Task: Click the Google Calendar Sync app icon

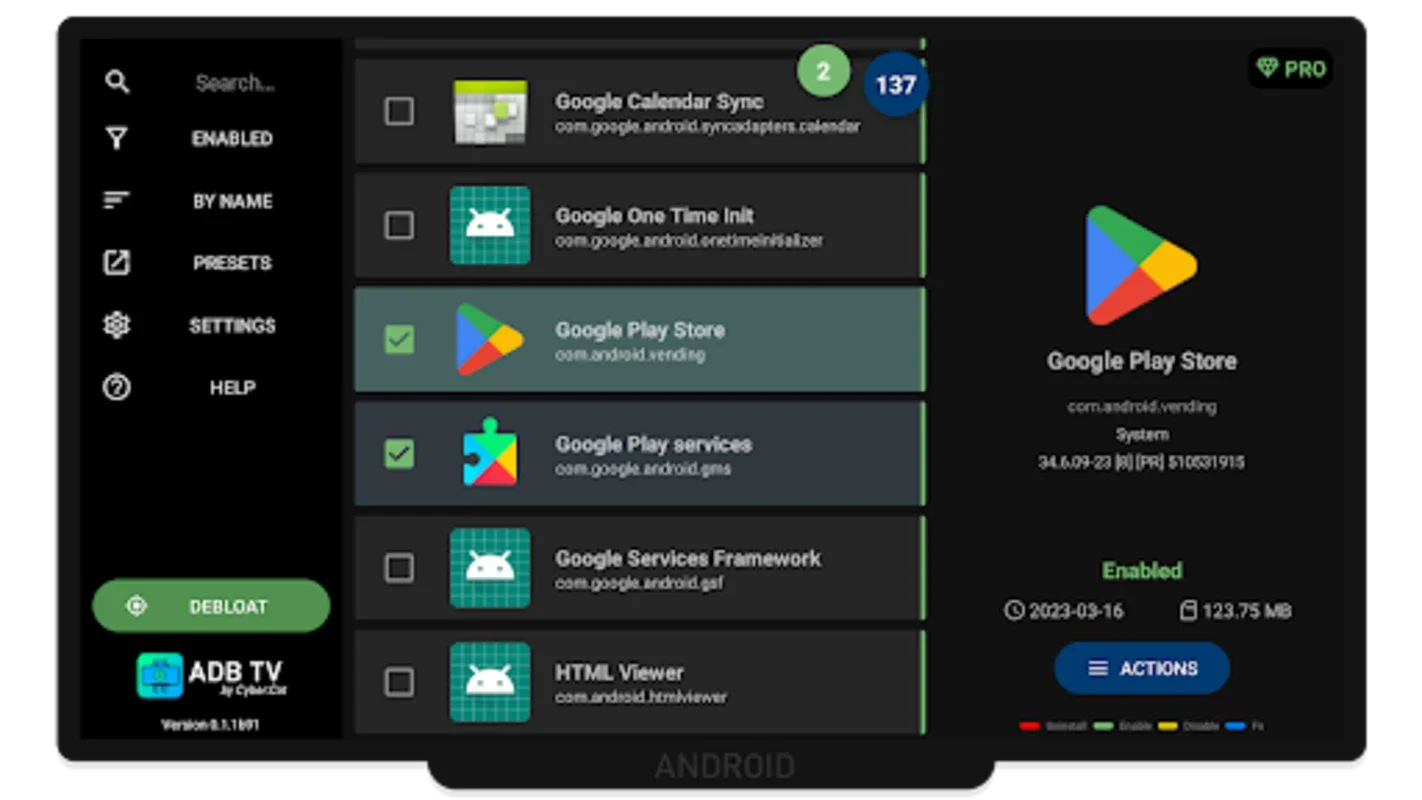Action: click(490, 111)
